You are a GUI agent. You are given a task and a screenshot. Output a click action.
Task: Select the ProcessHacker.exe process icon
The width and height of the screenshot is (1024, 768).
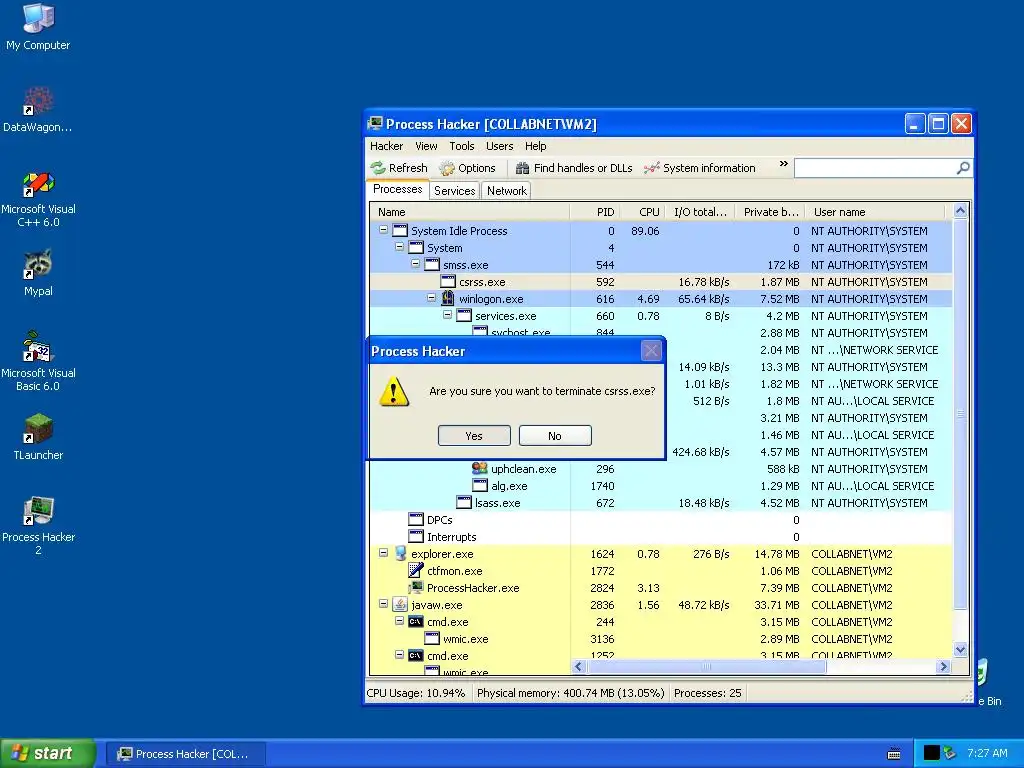pos(416,588)
